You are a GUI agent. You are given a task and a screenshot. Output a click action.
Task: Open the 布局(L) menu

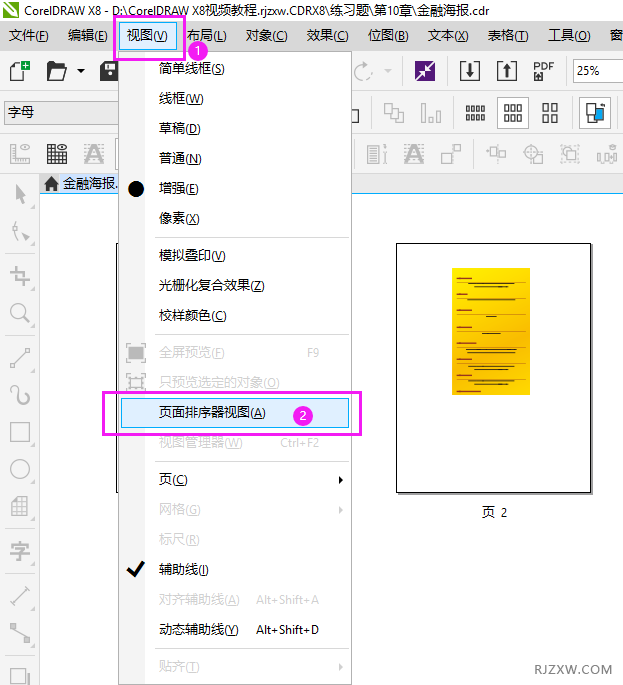click(x=207, y=35)
